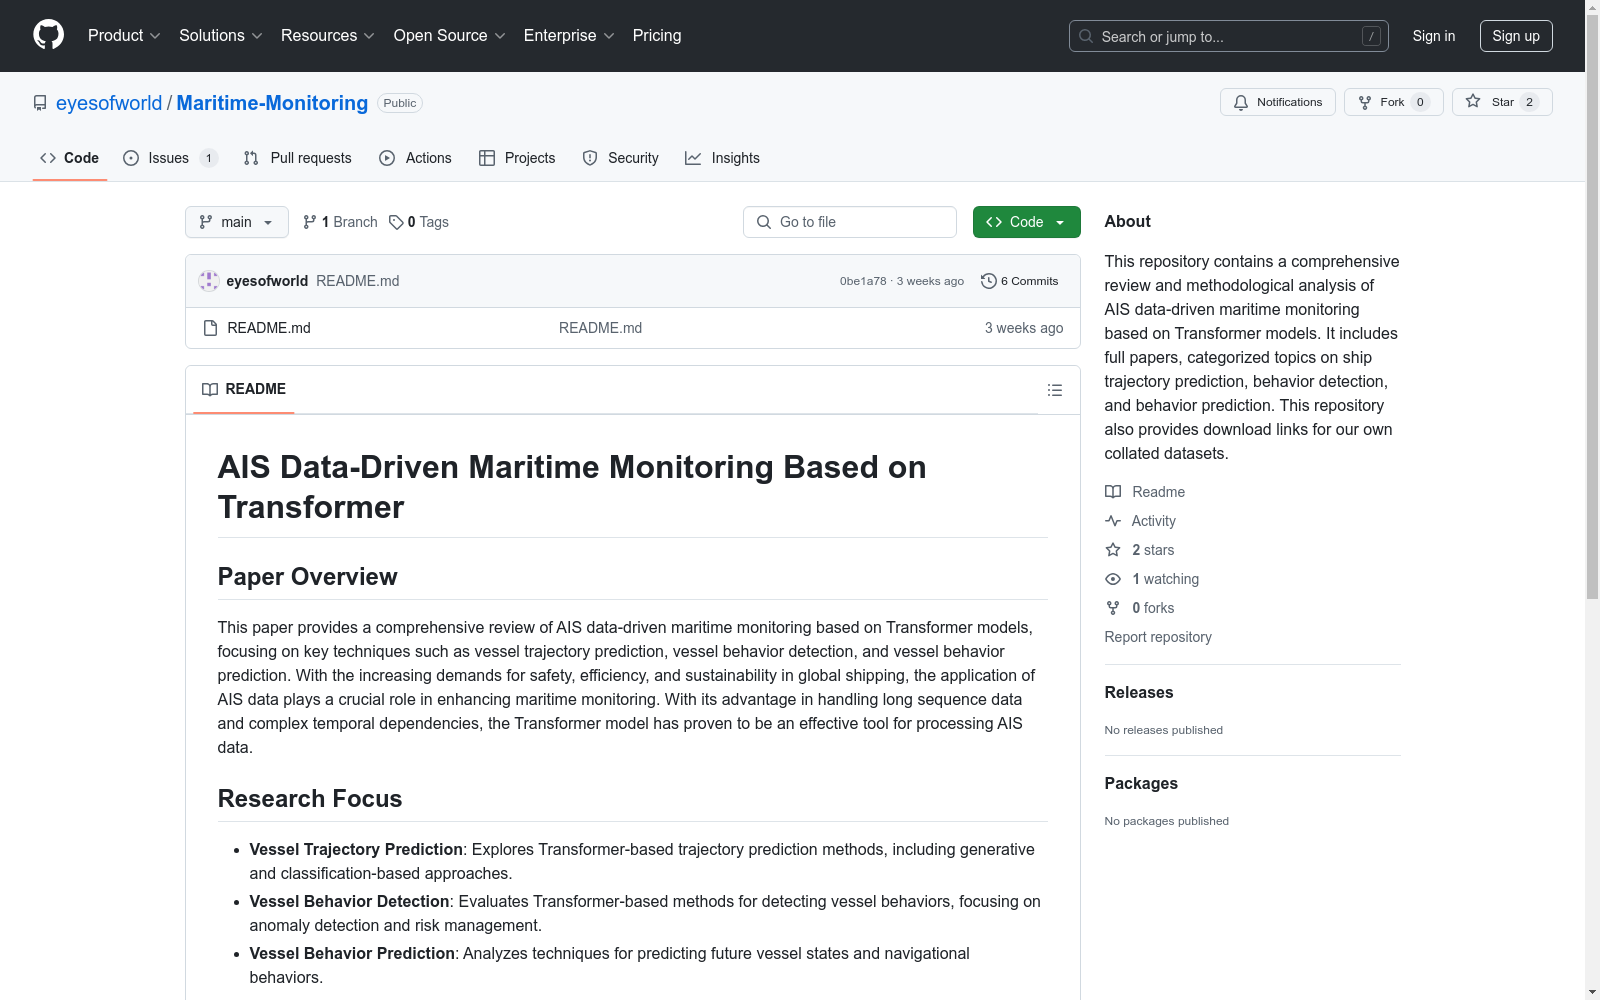
Task: Go to the Actions tab
Action: click(x=416, y=158)
